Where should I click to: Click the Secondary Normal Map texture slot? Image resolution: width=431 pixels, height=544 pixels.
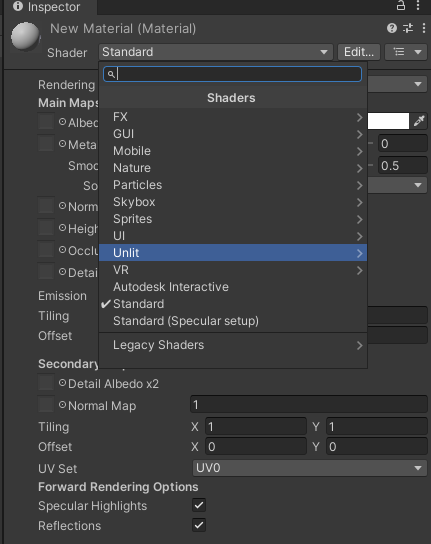pos(46,404)
